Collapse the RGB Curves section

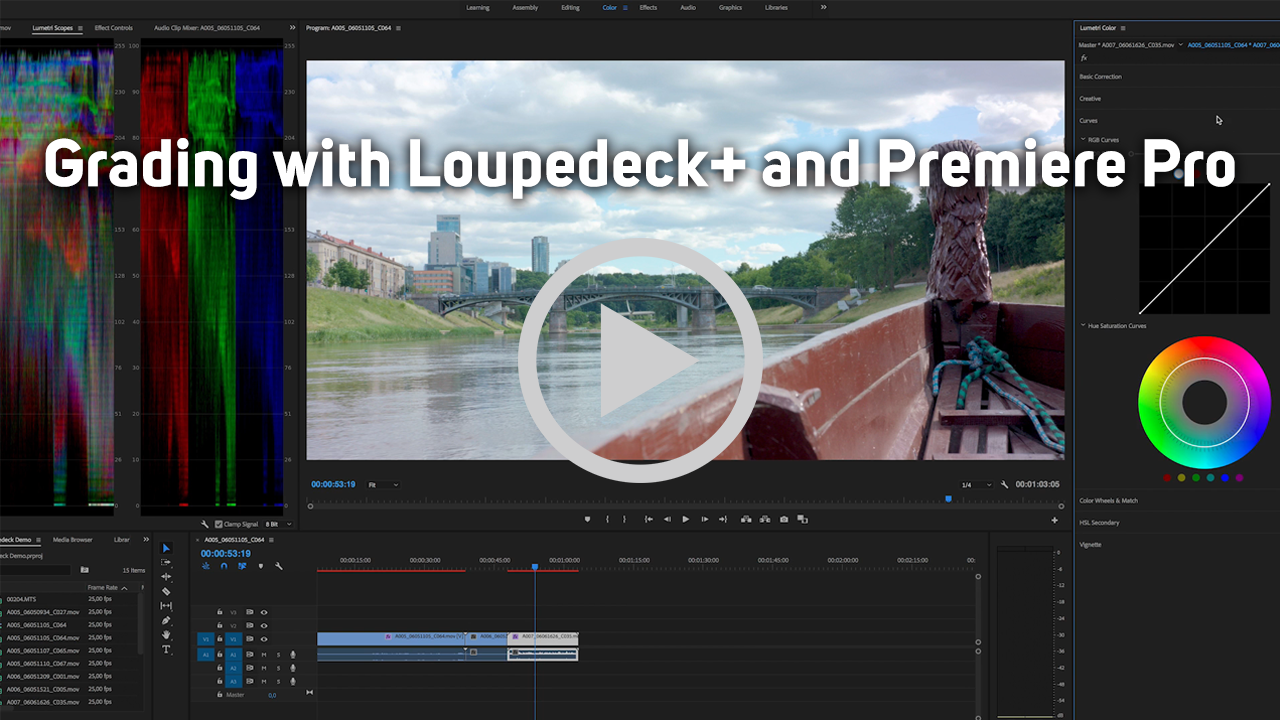click(x=1083, y=140)
